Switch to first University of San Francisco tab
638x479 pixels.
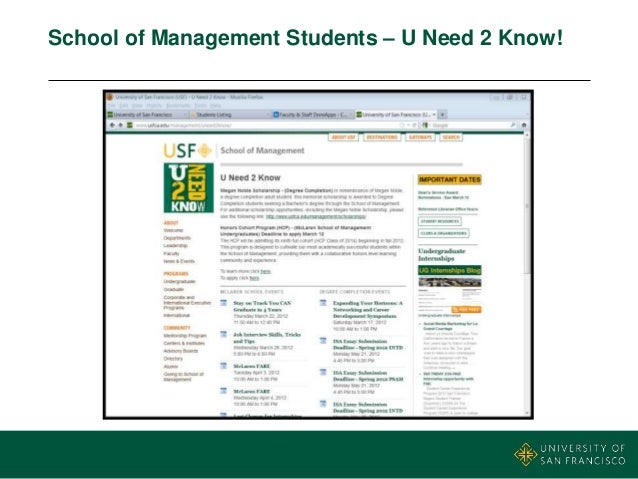coord(148,115)
